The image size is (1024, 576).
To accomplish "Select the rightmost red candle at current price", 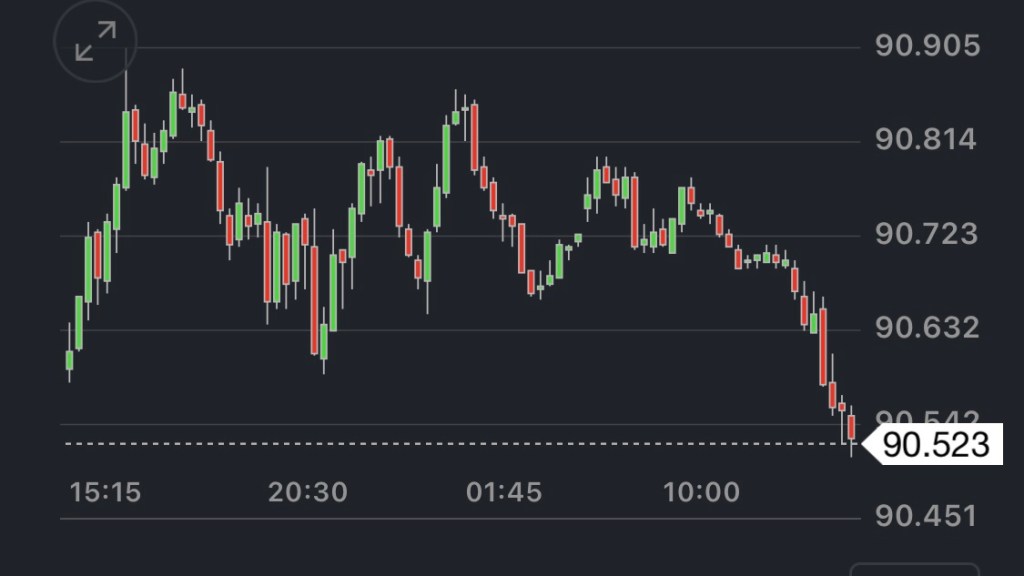I will 851,428.
